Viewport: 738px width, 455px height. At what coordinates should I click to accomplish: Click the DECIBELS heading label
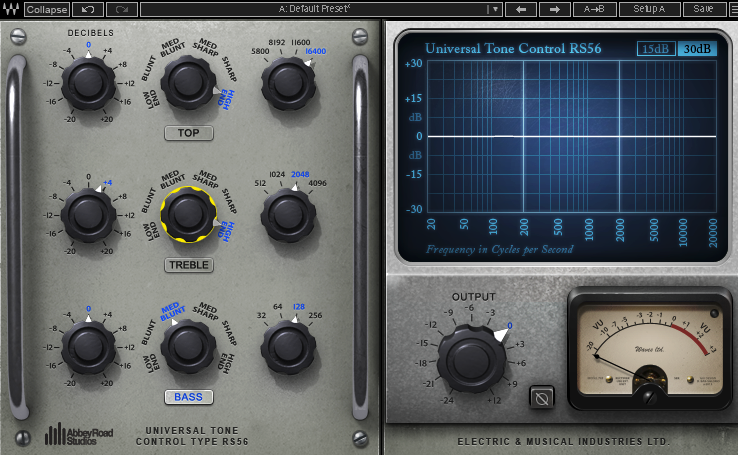coord(91,33)
